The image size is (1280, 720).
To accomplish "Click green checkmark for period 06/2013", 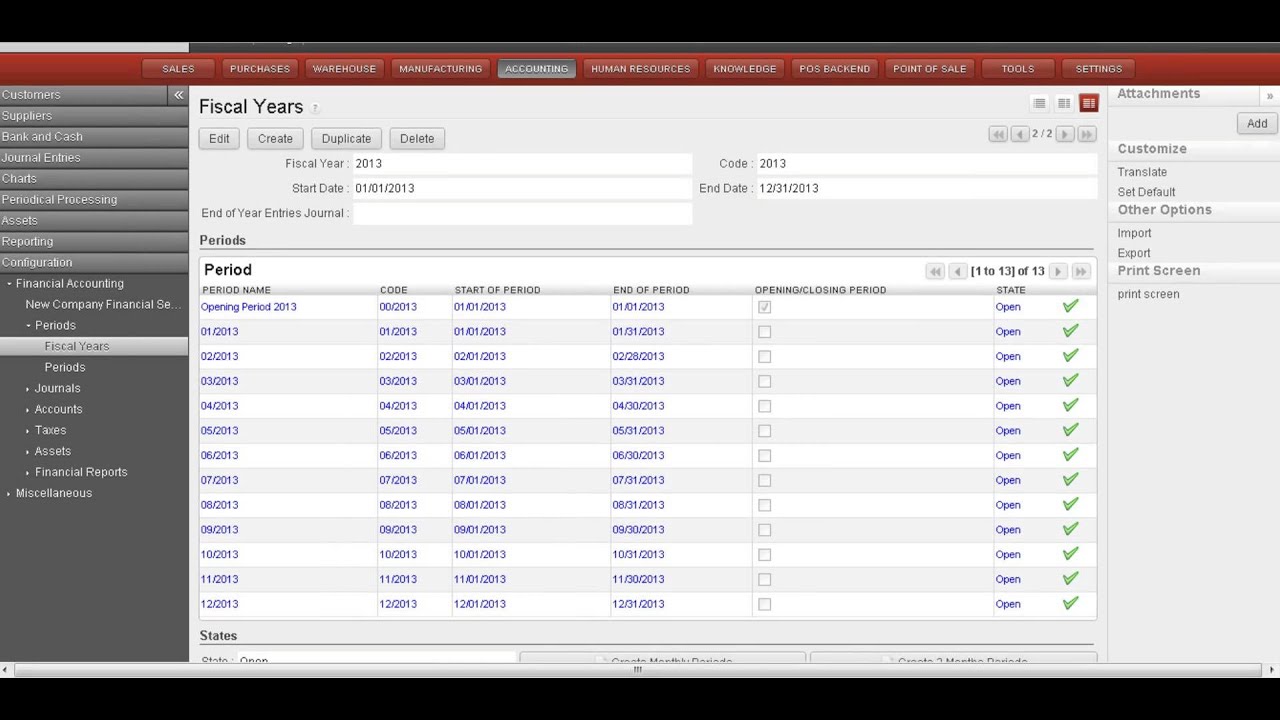I will pos(1070,454).
